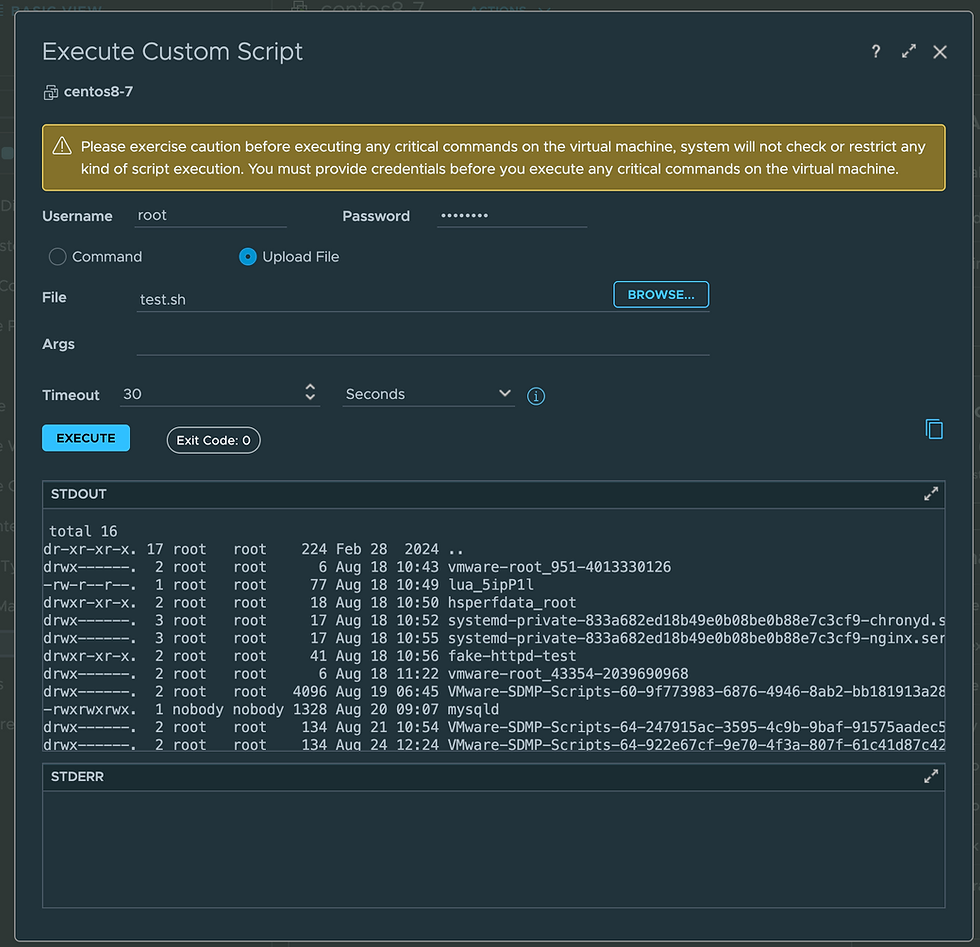Expand the dialog using resize arrows icon
Viewport: 980px width, 947px height.
(x=908, y=52)
